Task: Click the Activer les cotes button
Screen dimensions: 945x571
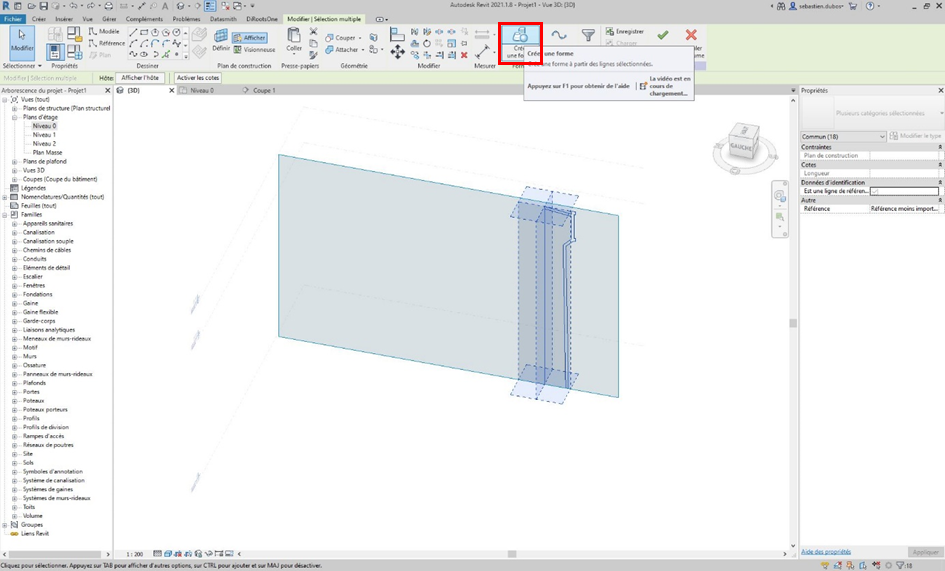Action: pos(198,77)
